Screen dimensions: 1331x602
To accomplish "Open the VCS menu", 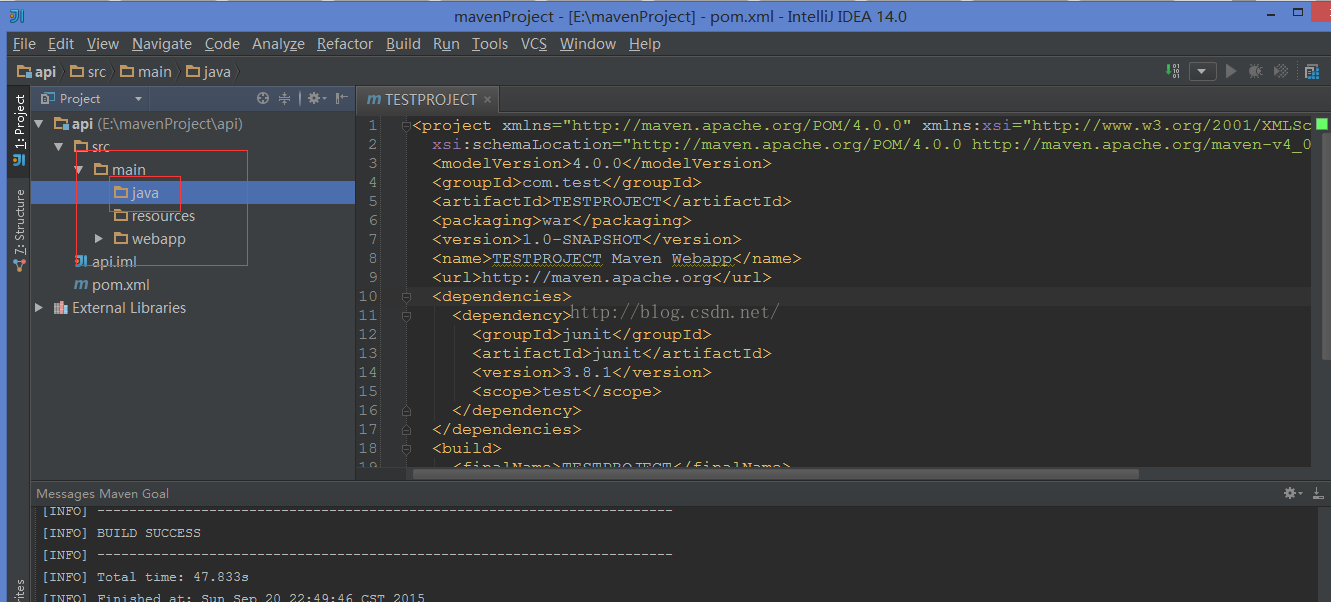I will click(x=534, y=44).
